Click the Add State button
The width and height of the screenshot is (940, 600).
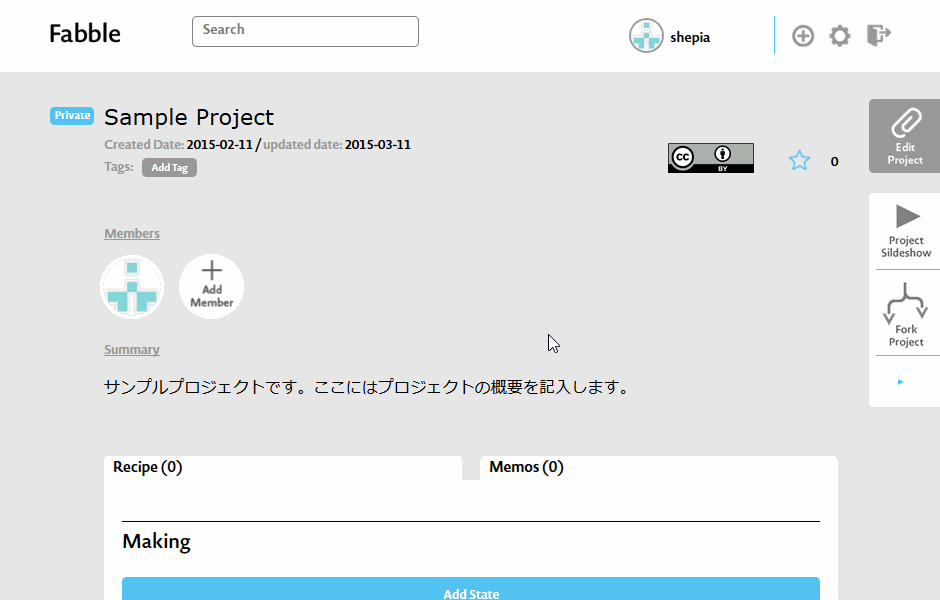[x=471, y=589]
